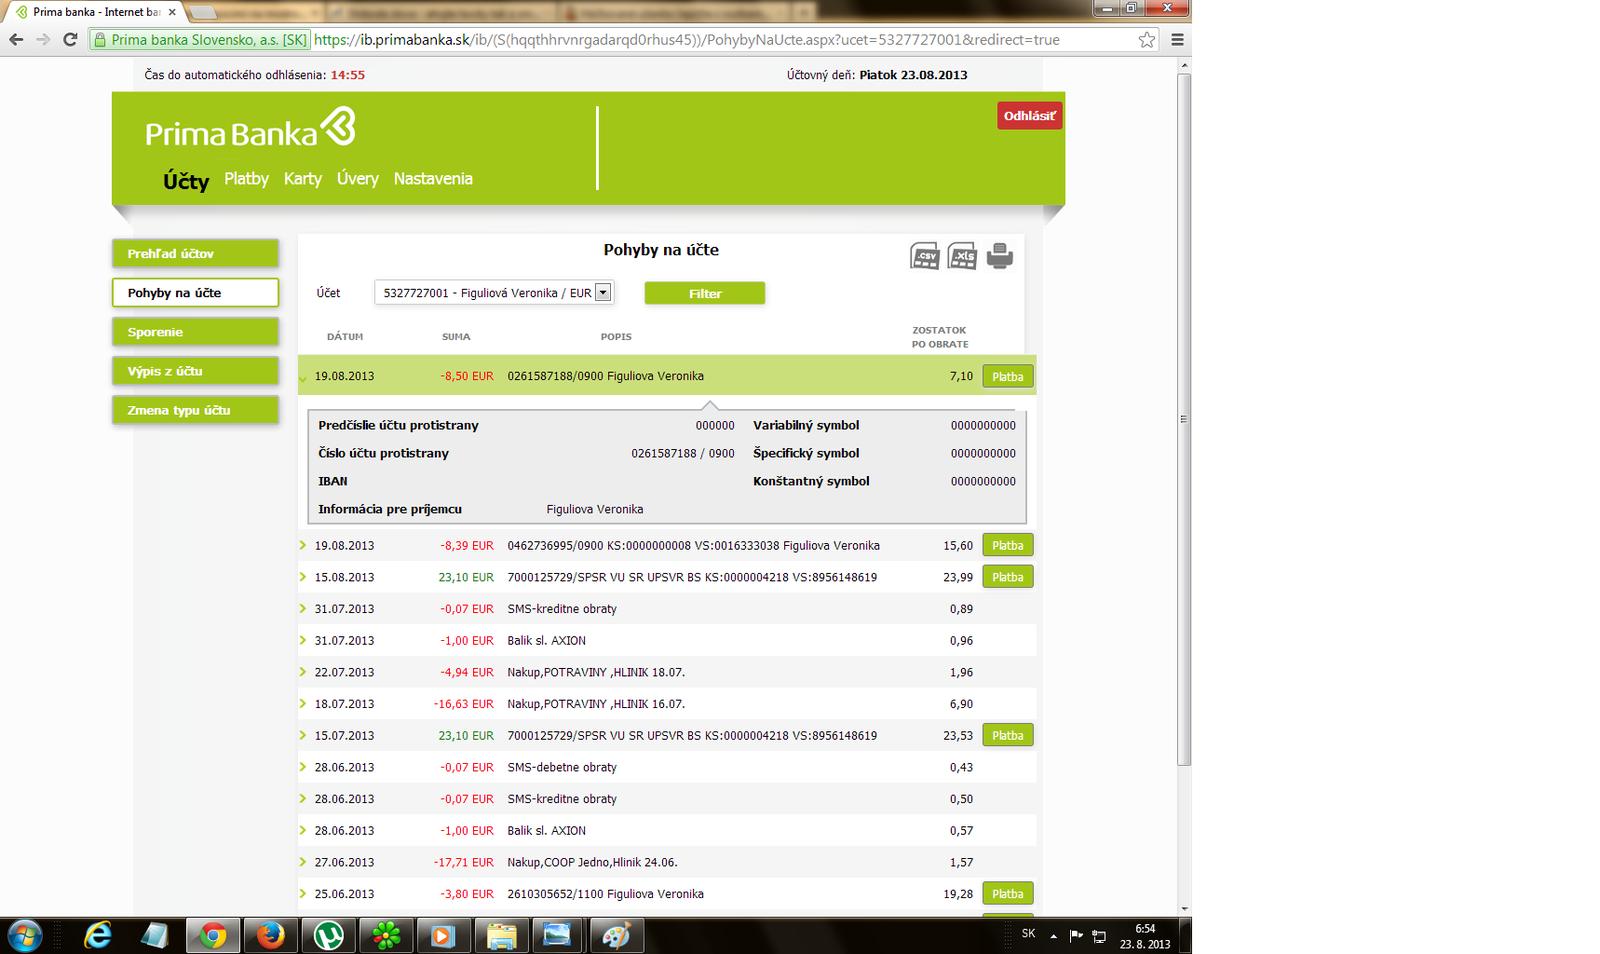Reload the page in browser

(x=70, y=40)
